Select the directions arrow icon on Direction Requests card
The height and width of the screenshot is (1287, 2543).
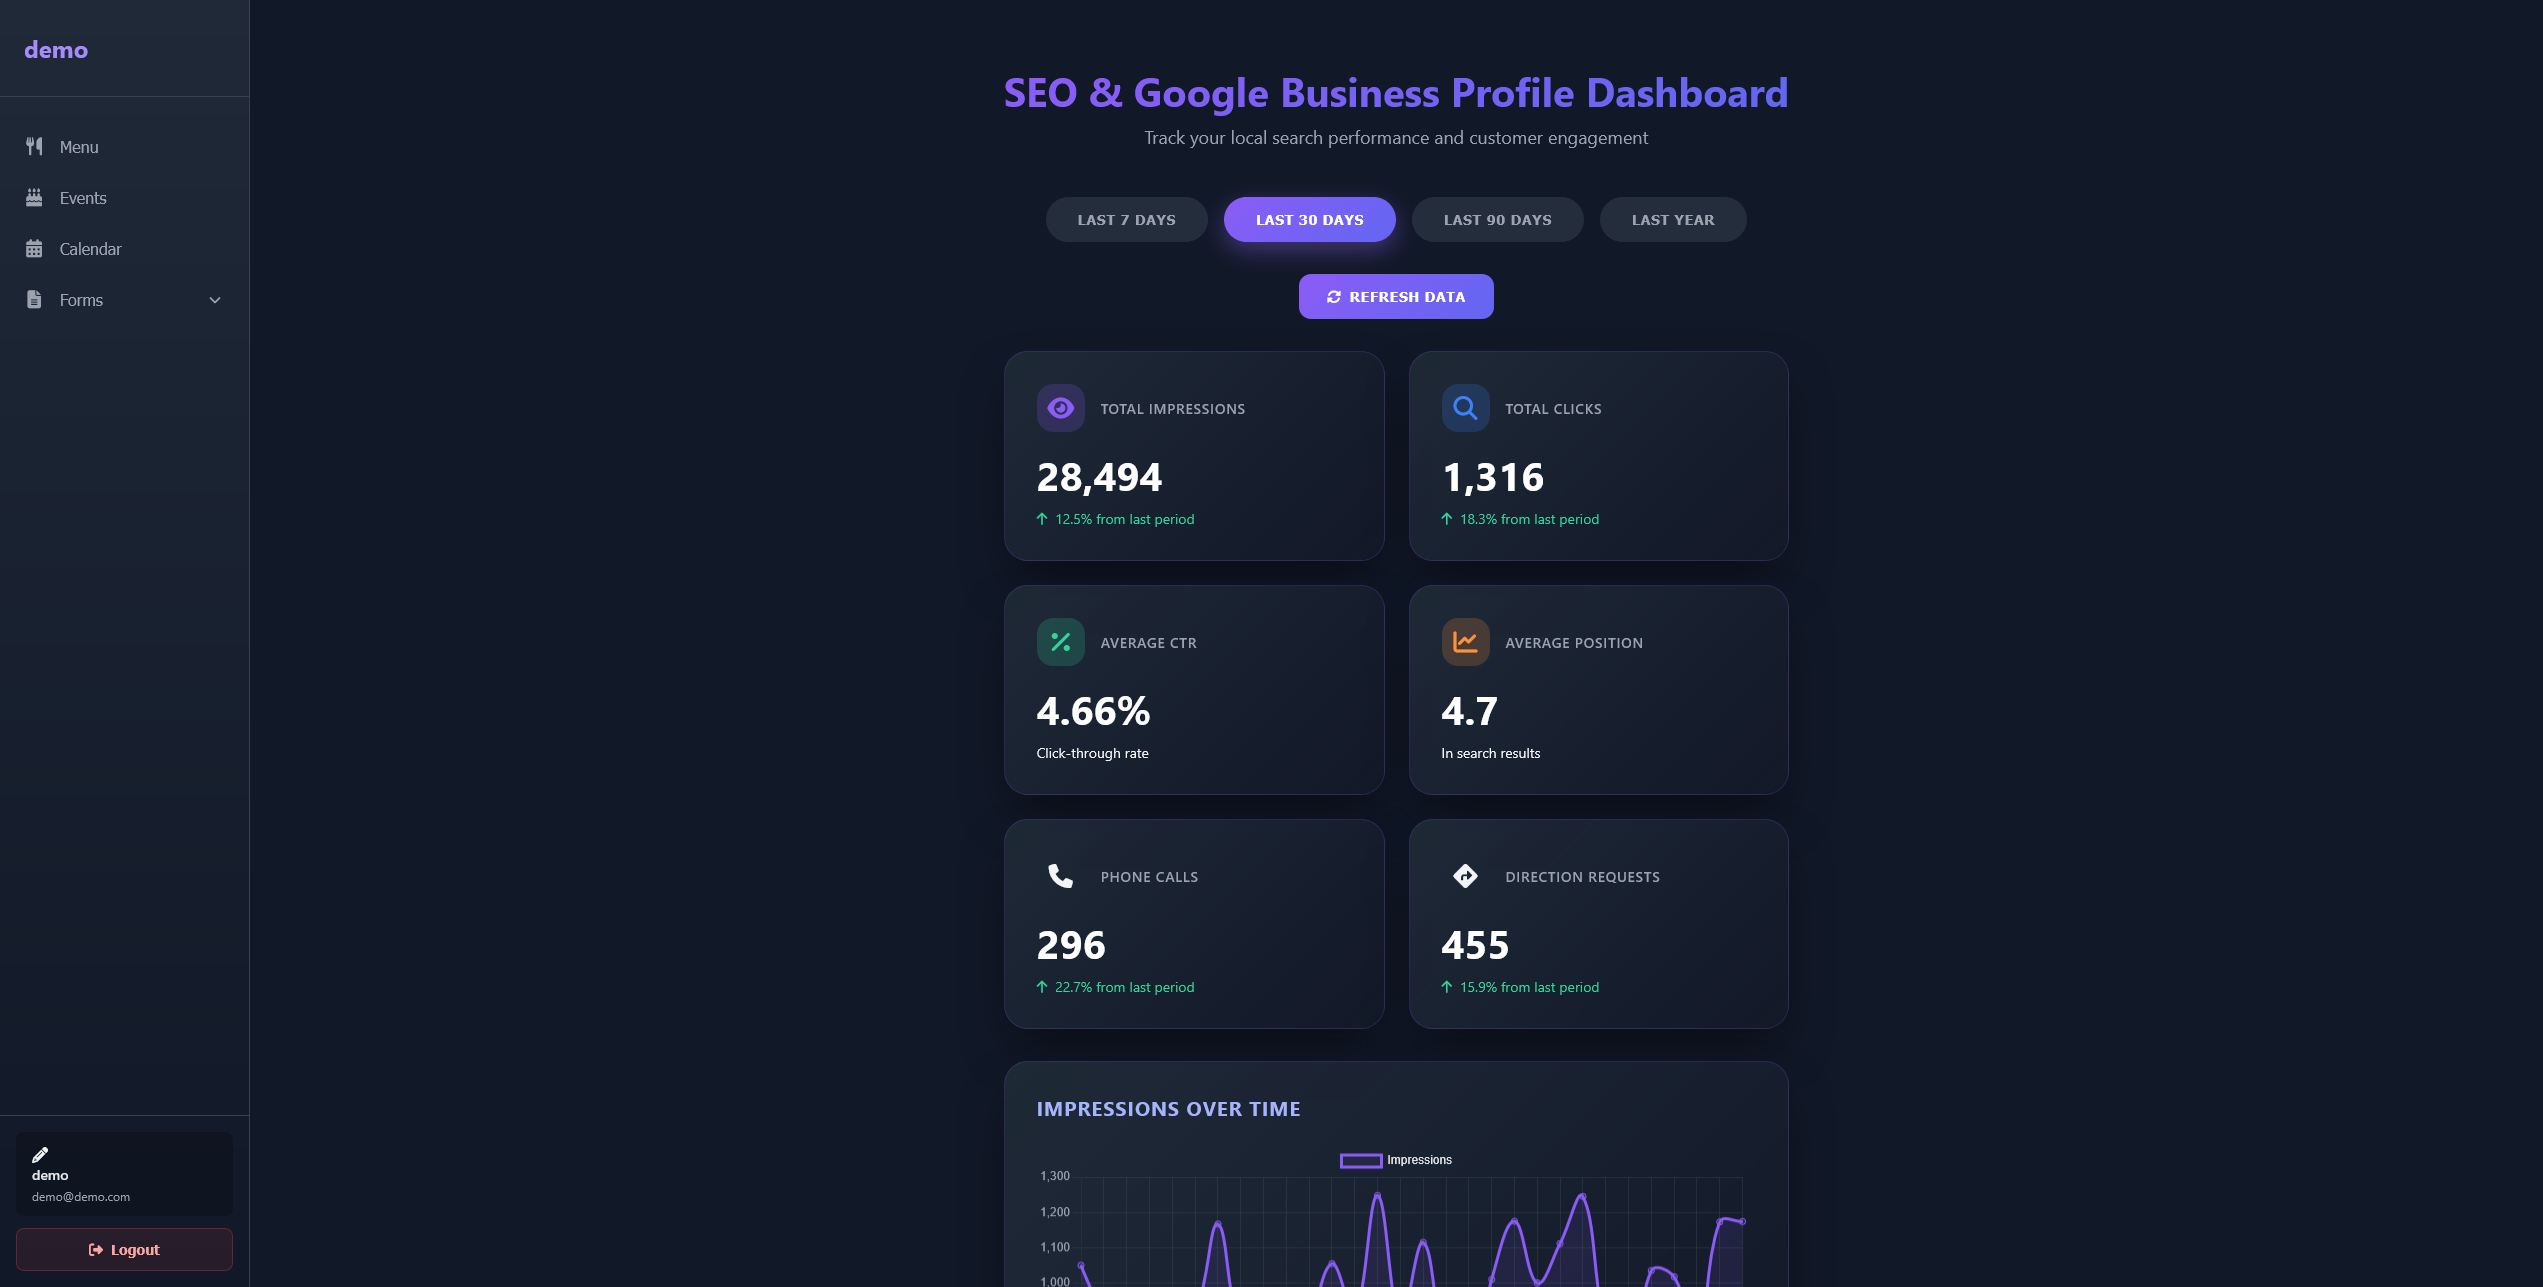pyautogui.click(x=1465, y=875)
